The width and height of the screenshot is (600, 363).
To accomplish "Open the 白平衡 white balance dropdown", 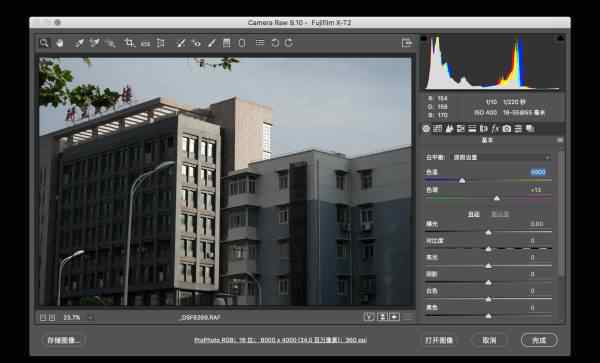I will pos(501,157).
